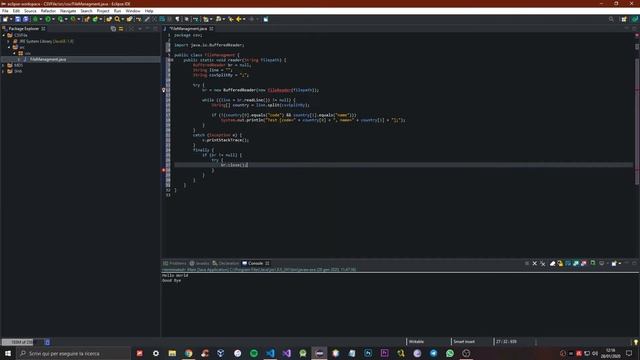This screenshot has height=360, width=640.
Task: Switch to the Declaration tab
Action: [x=226, y=264]
